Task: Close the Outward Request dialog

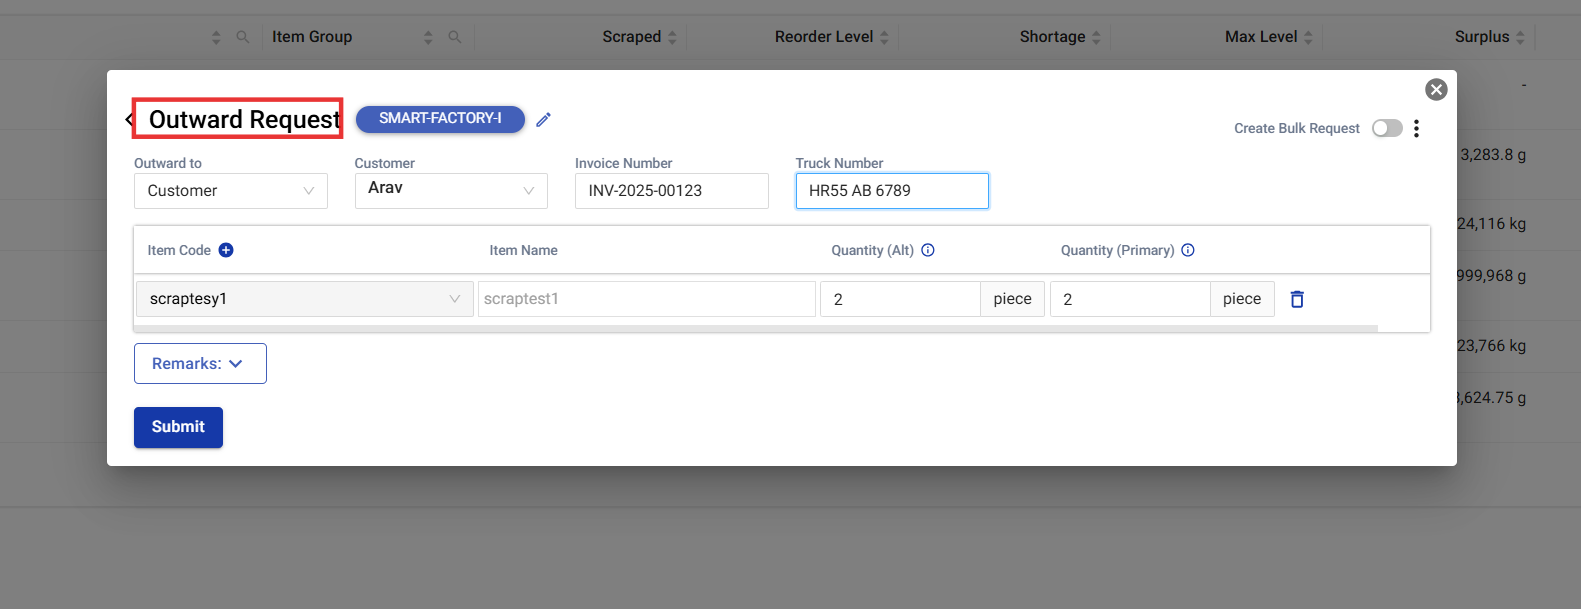Action: tap(1436, 90)
